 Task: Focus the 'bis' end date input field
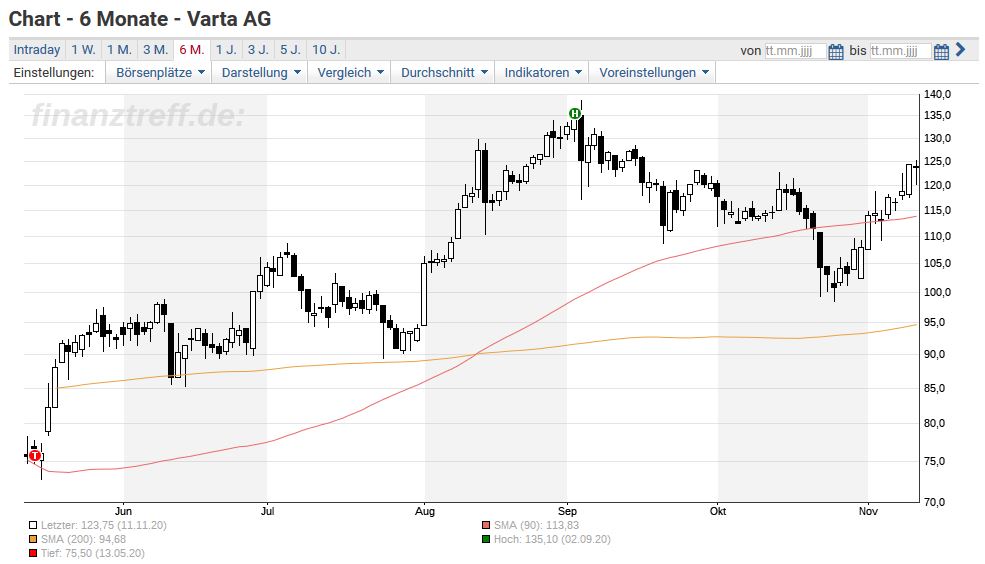tap(900, 51)
